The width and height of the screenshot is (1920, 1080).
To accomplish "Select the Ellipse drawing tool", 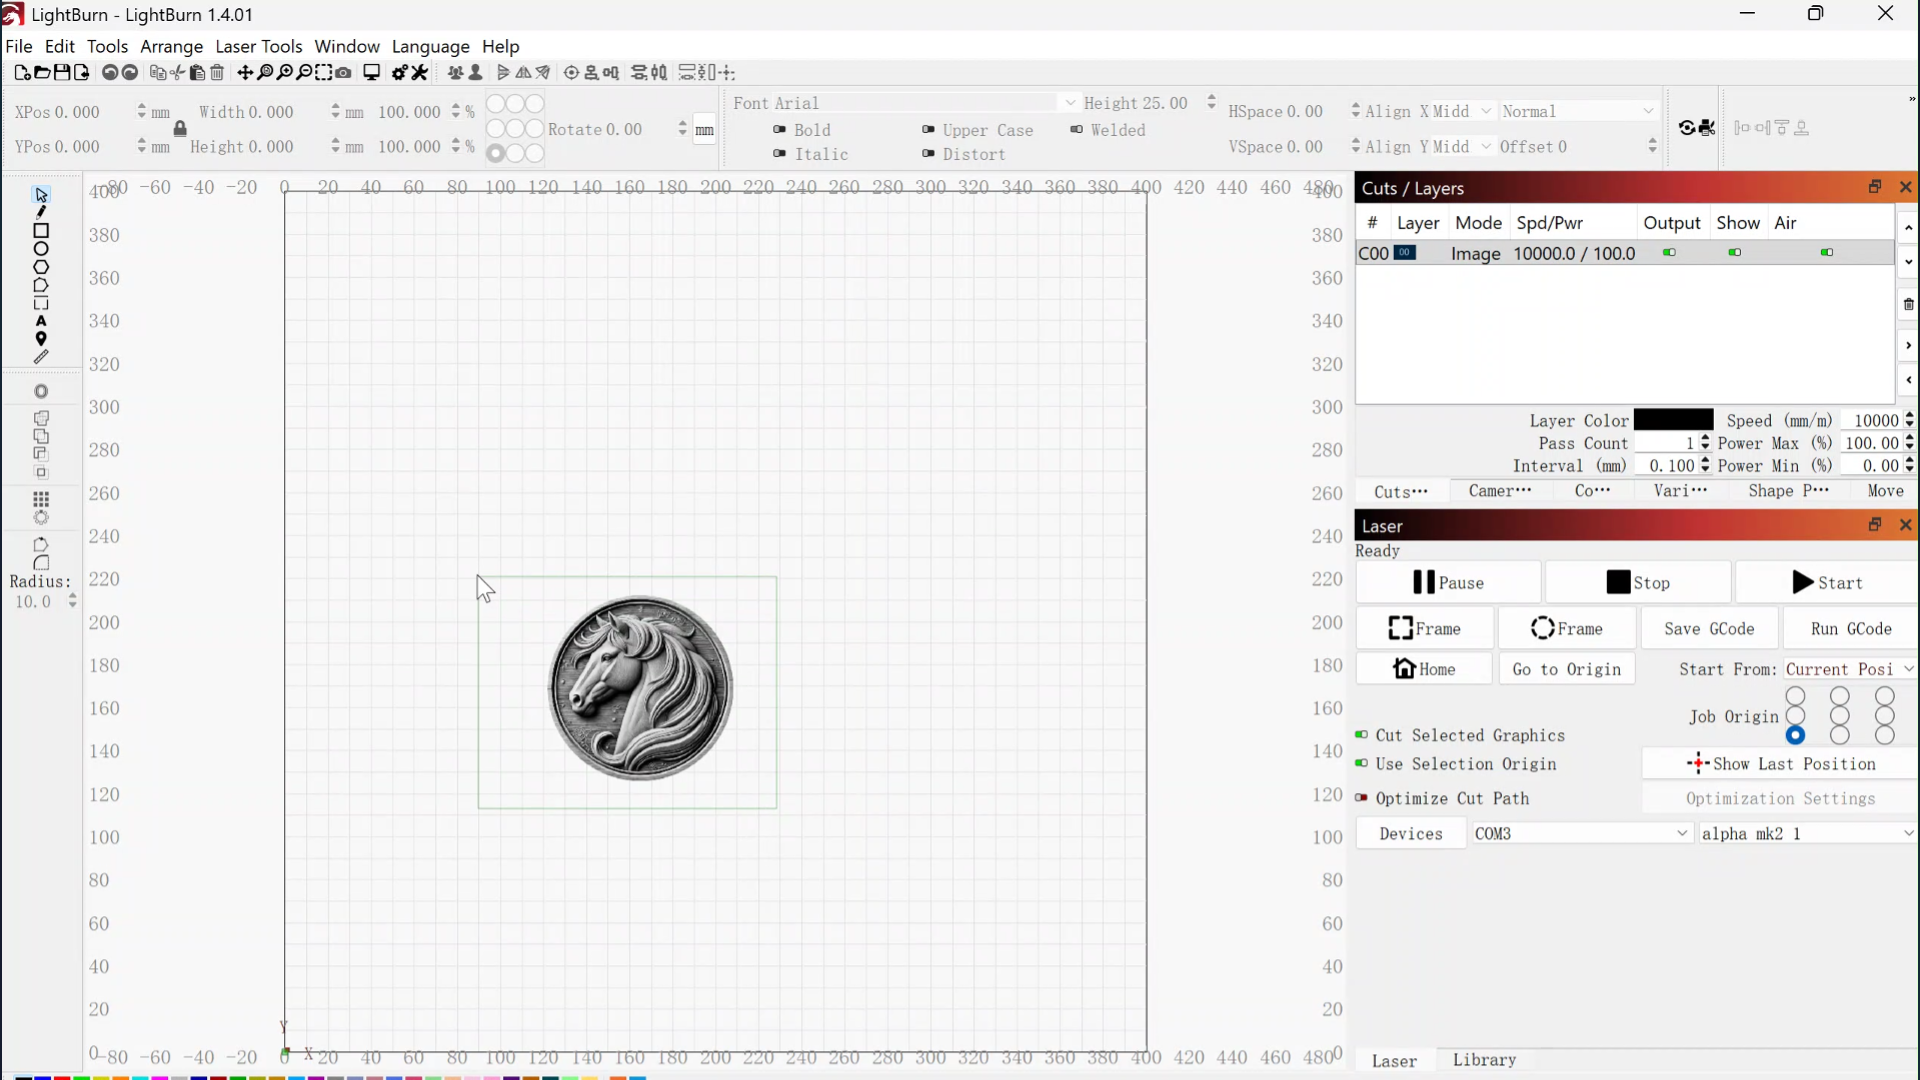I will (x=41, y=249).
